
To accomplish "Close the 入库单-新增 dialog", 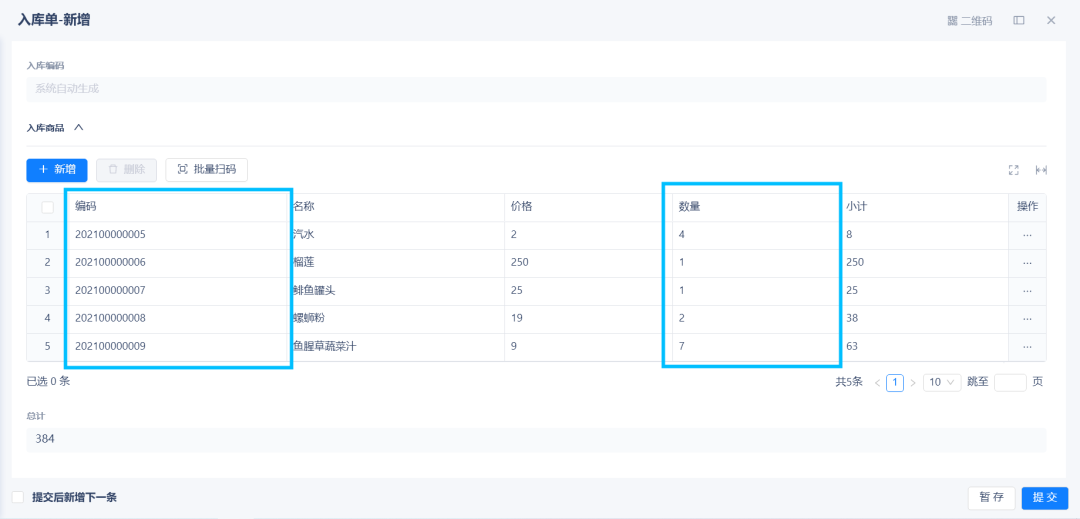I will coord(1051,21).
